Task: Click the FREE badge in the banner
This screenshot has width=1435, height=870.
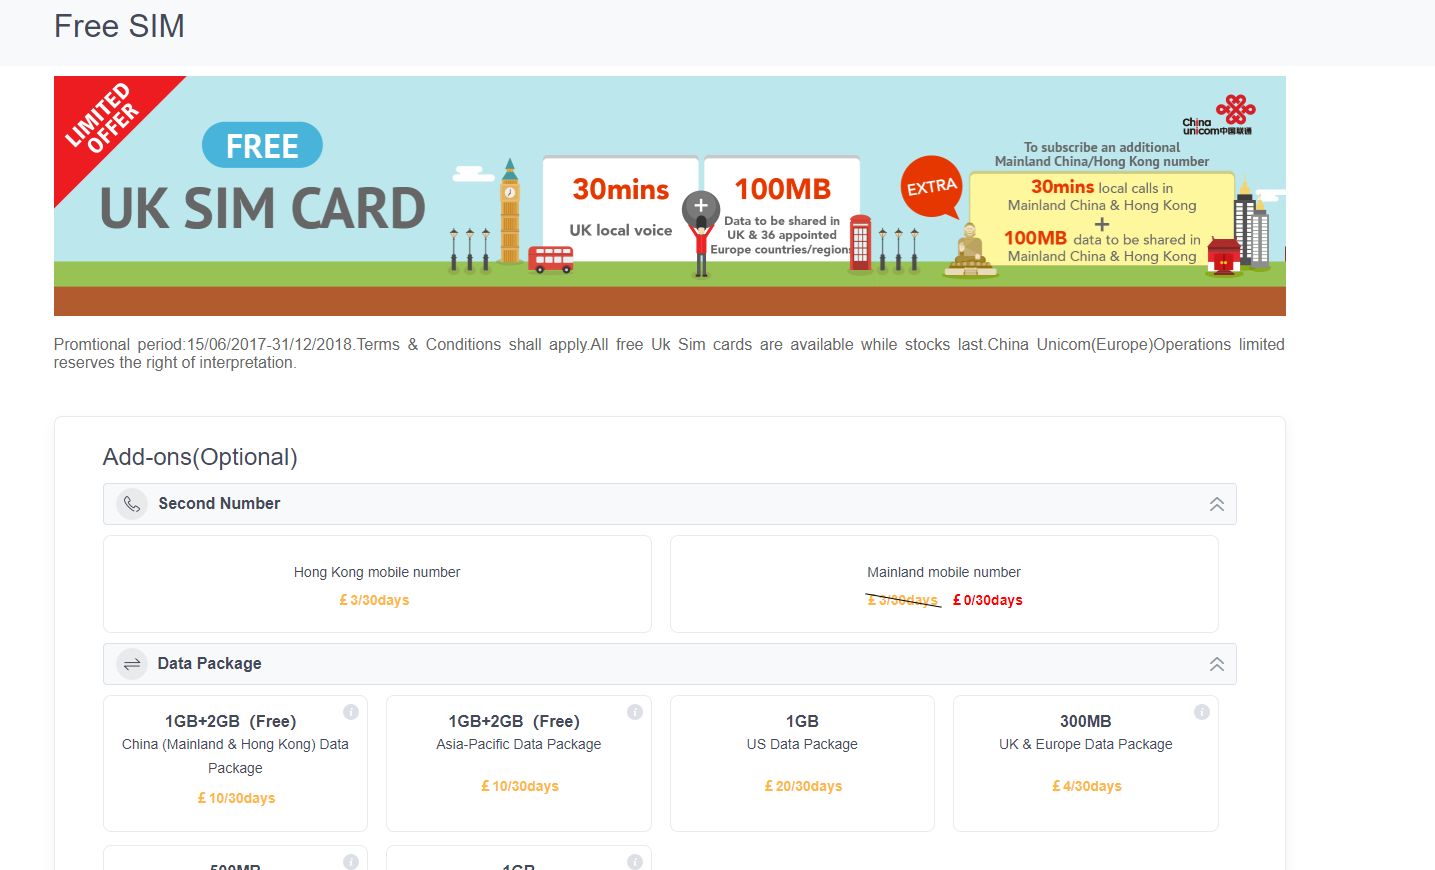Action: (262, 146)
